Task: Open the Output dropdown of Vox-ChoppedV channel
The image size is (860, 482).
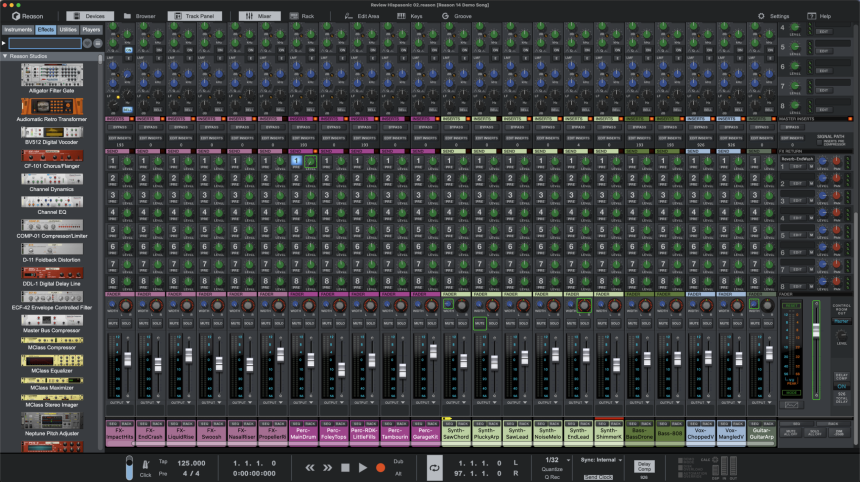Action: pyautogui.click(x=700, y=402)
